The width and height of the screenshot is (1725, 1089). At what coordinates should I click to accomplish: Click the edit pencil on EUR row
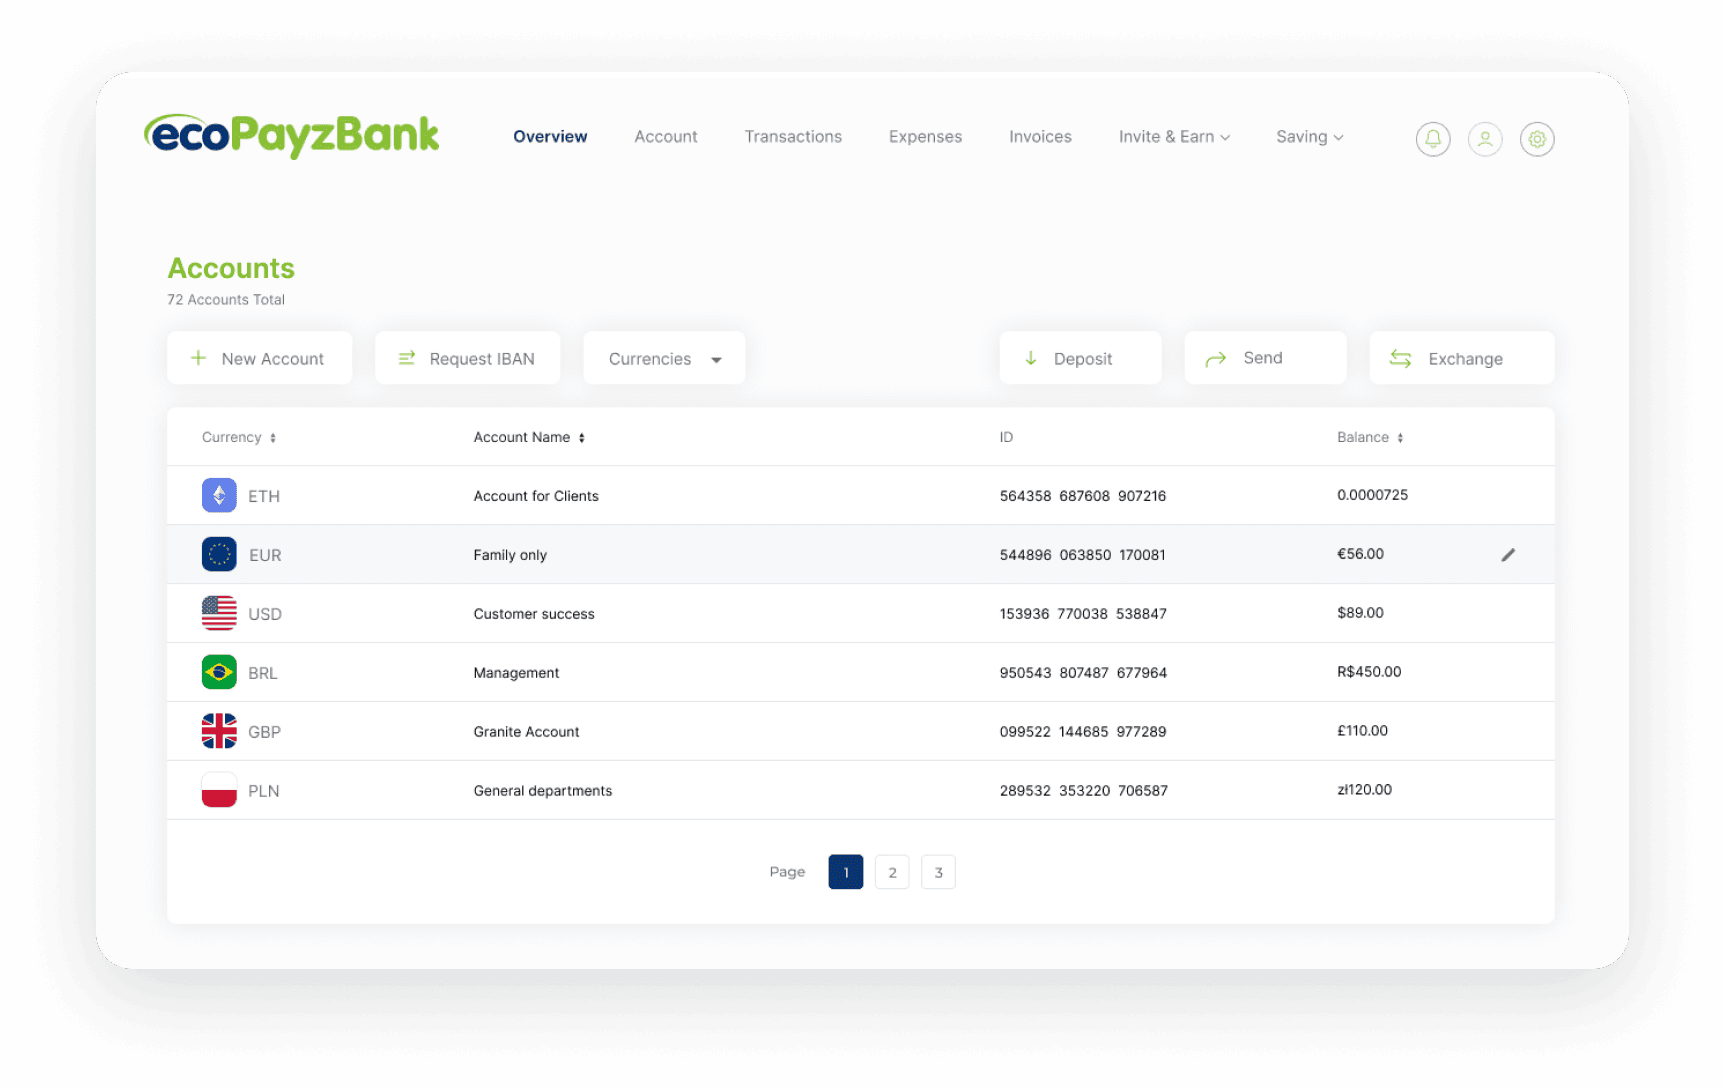(x=1507, y=555)
